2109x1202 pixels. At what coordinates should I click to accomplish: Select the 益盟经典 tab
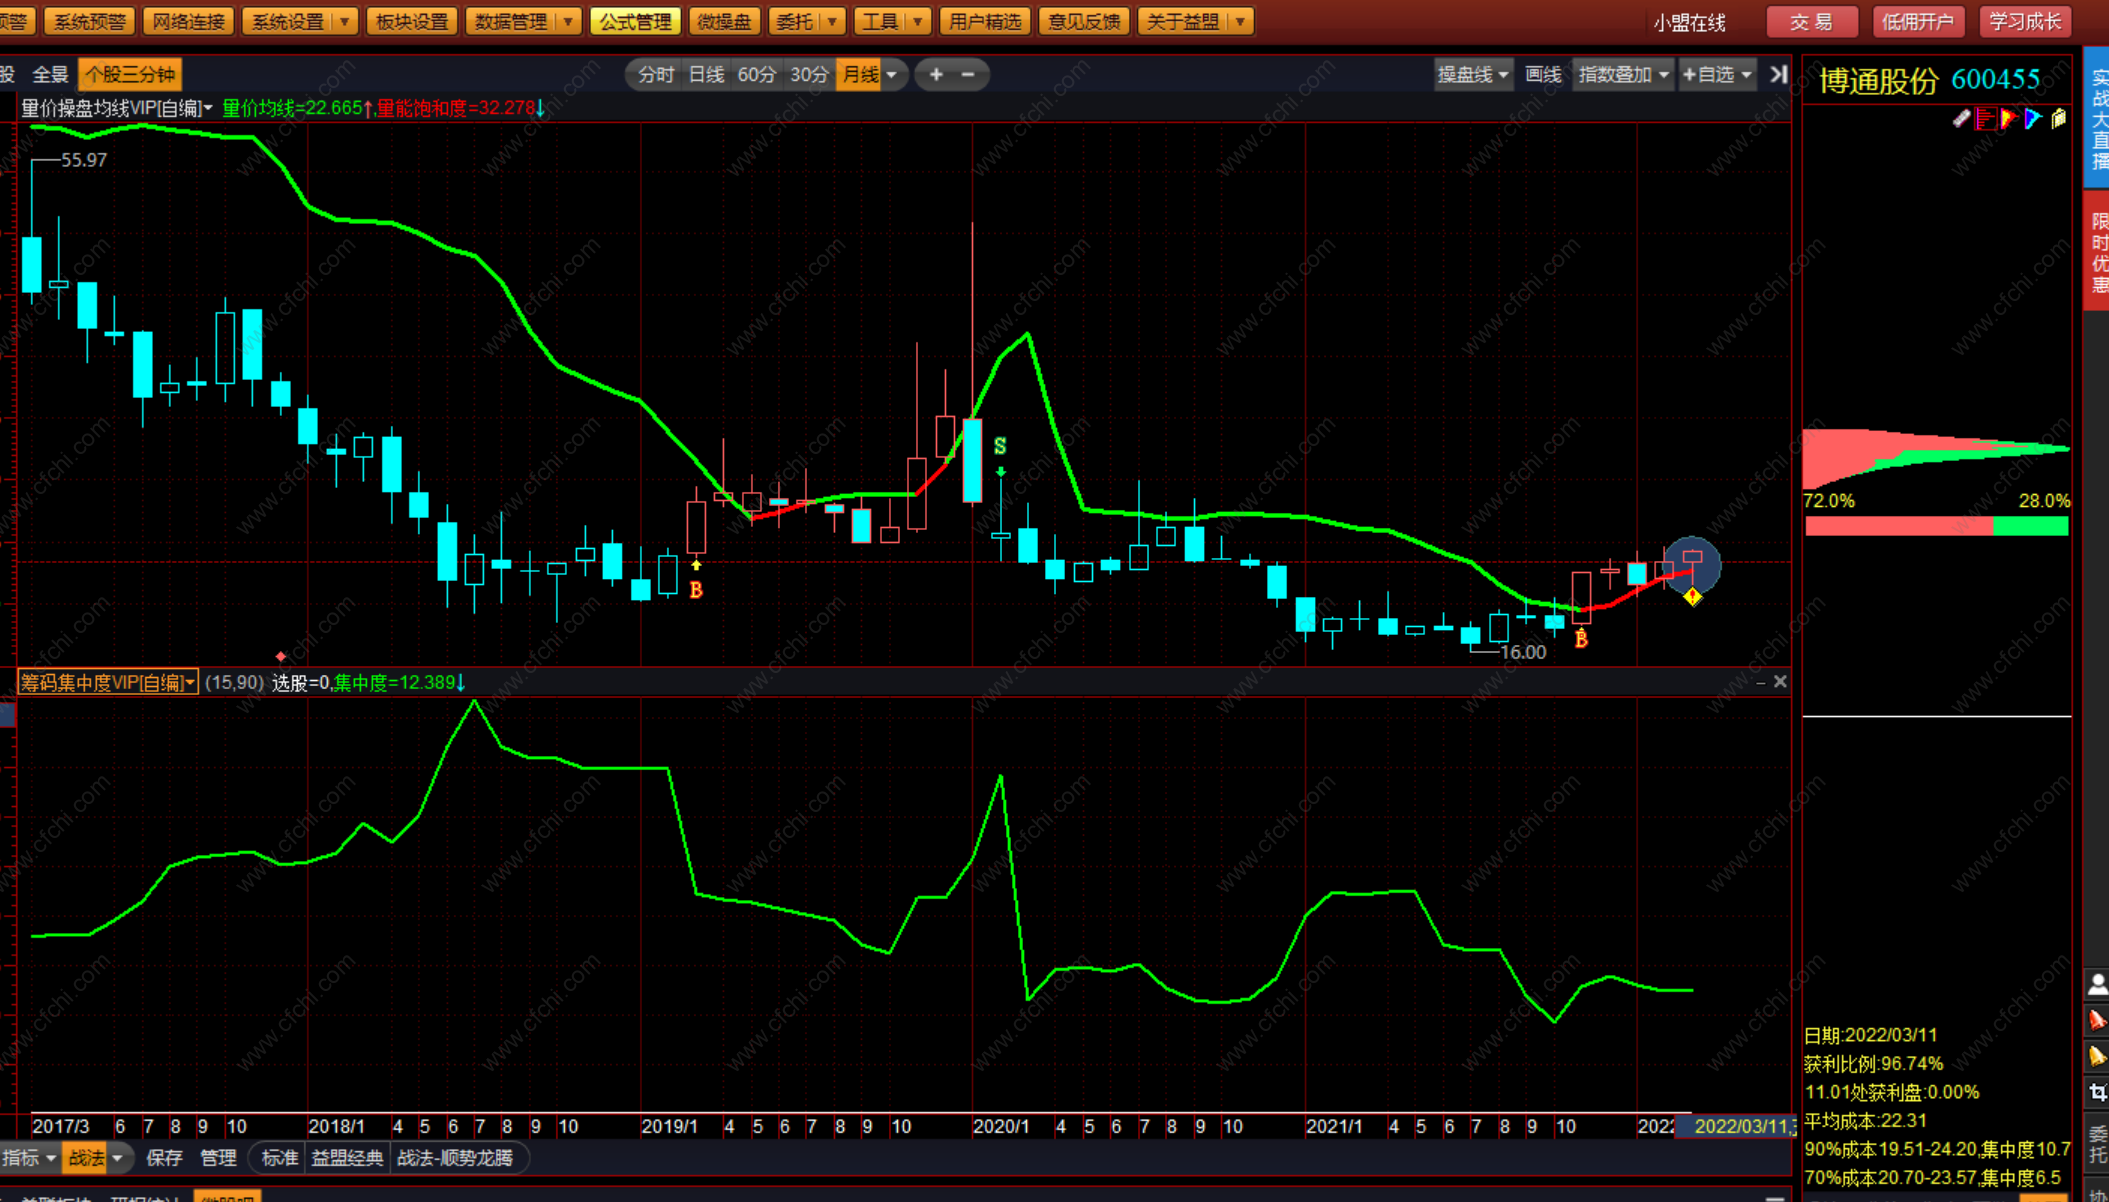click(347, 1157)
